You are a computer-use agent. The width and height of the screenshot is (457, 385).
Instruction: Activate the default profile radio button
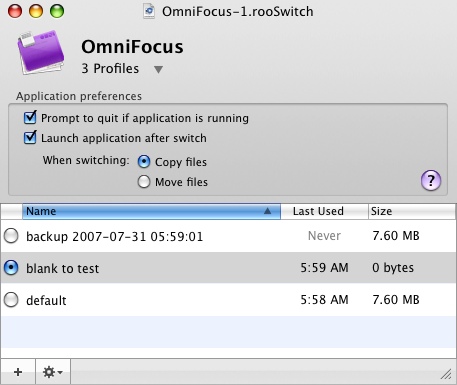11,300
